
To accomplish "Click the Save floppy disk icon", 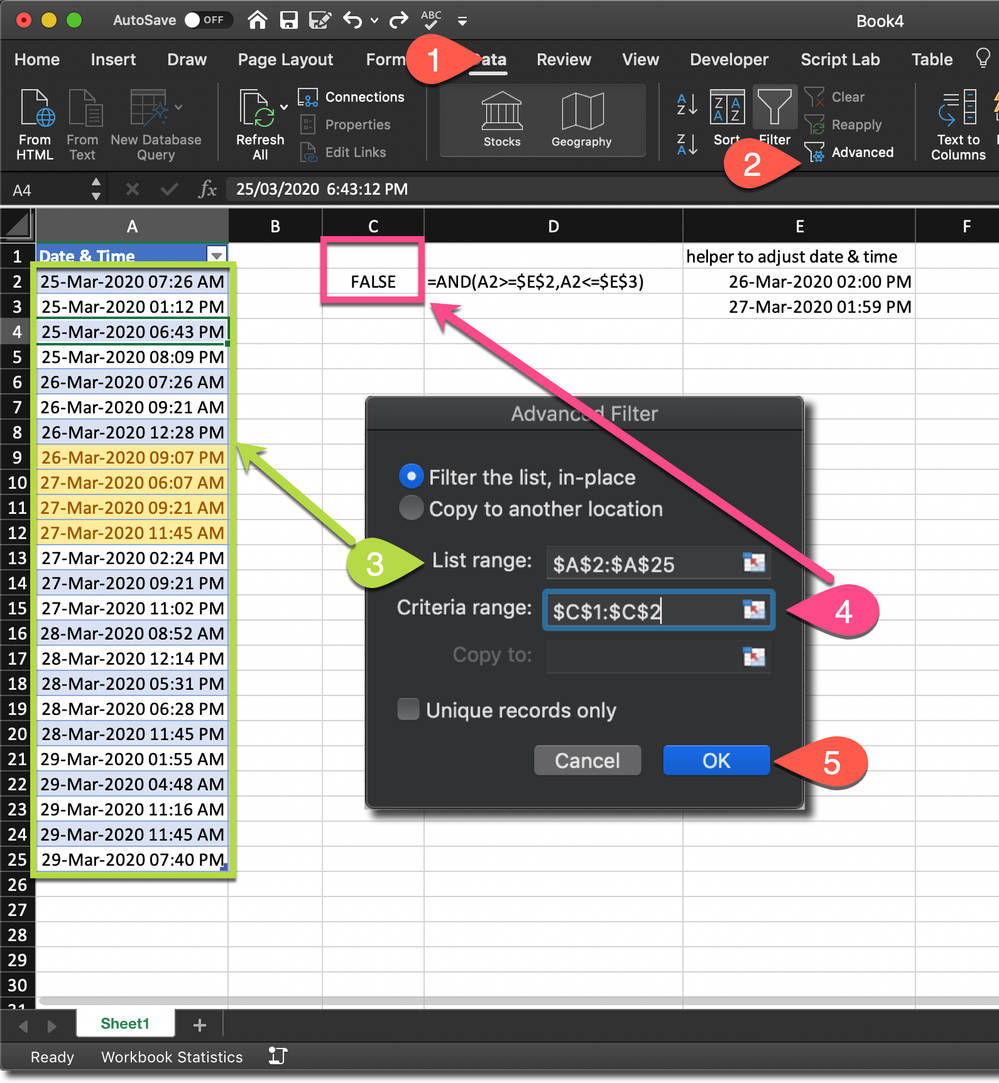I will click(x=289, y=20).
